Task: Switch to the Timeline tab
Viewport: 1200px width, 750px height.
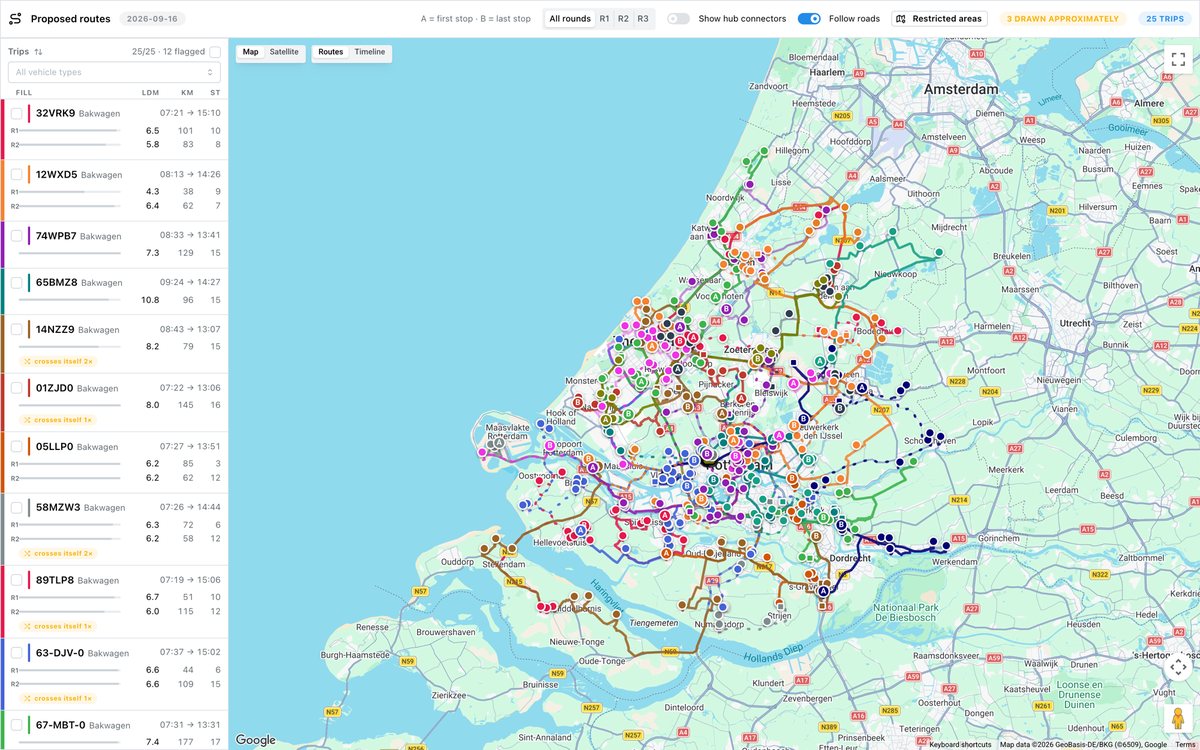Action: click(370, 52)
